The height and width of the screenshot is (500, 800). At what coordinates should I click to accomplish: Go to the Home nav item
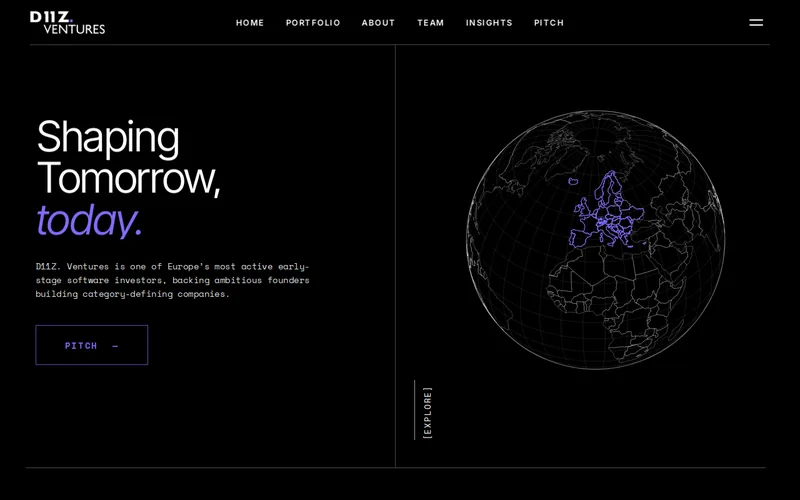(249, 23)
